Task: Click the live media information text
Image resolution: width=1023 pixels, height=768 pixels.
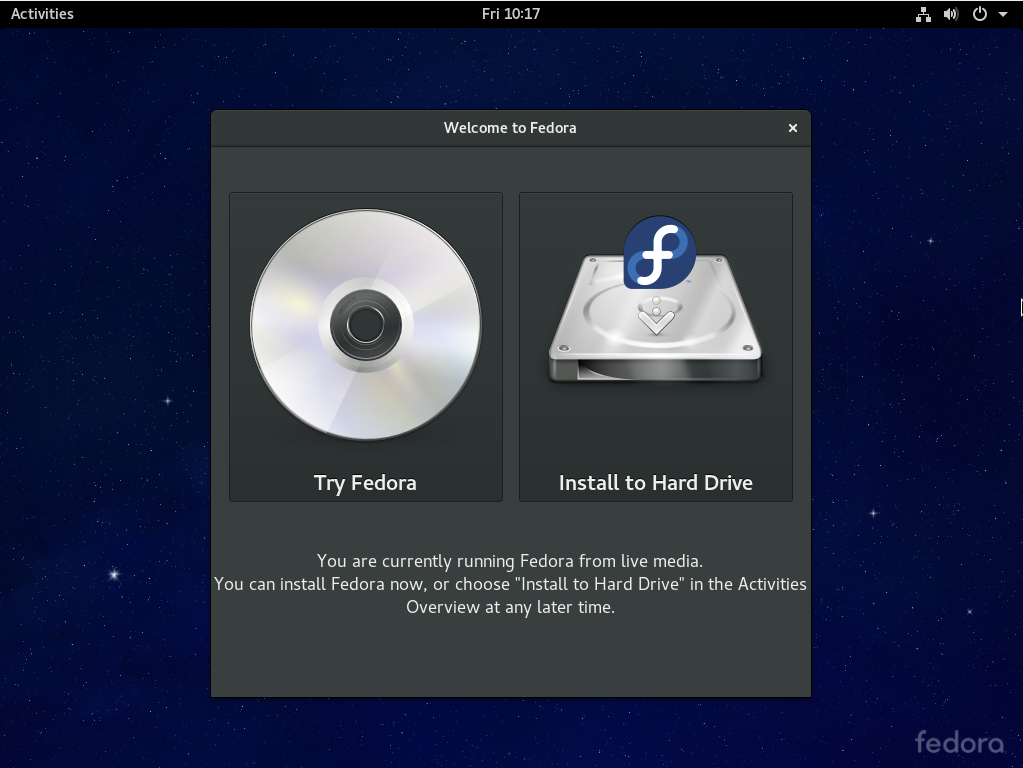Action: pyautogui.click(x=510, y=584)
